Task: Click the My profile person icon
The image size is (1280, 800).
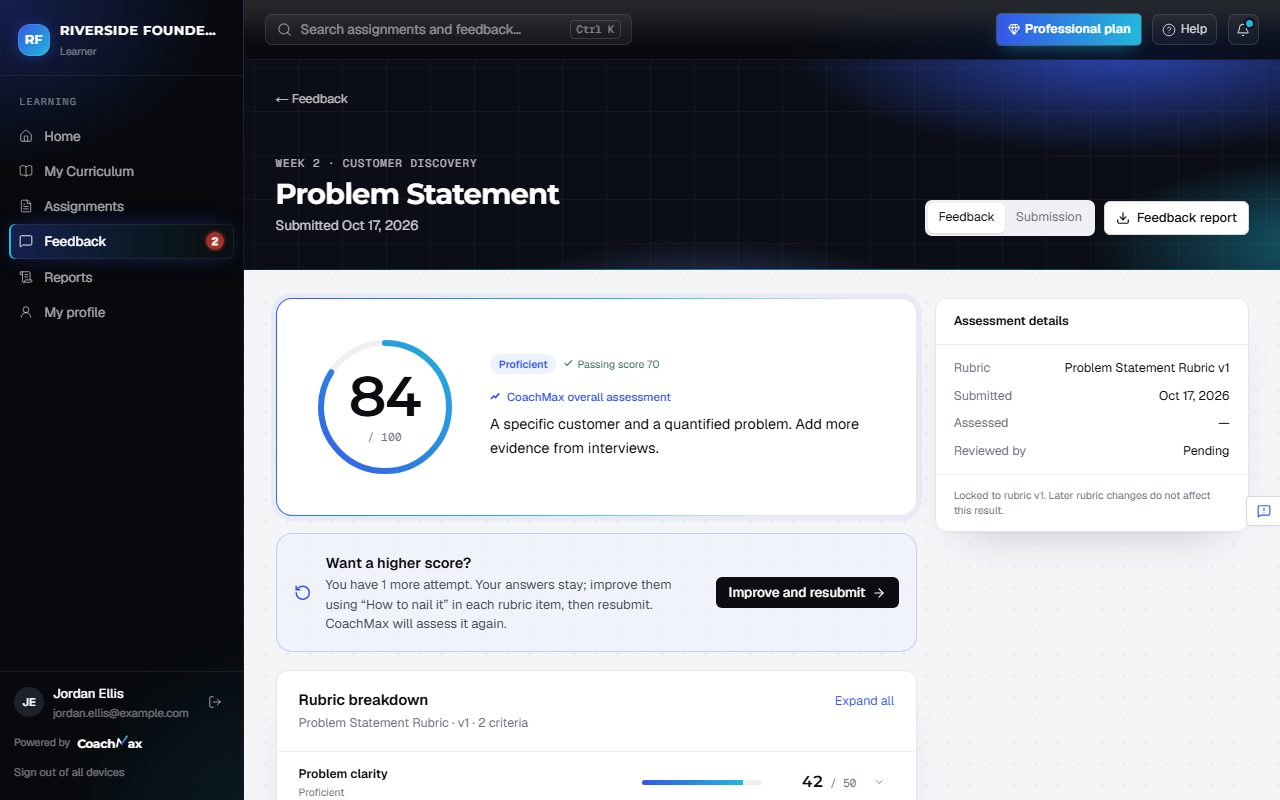Action: click(x=26, y=312)
